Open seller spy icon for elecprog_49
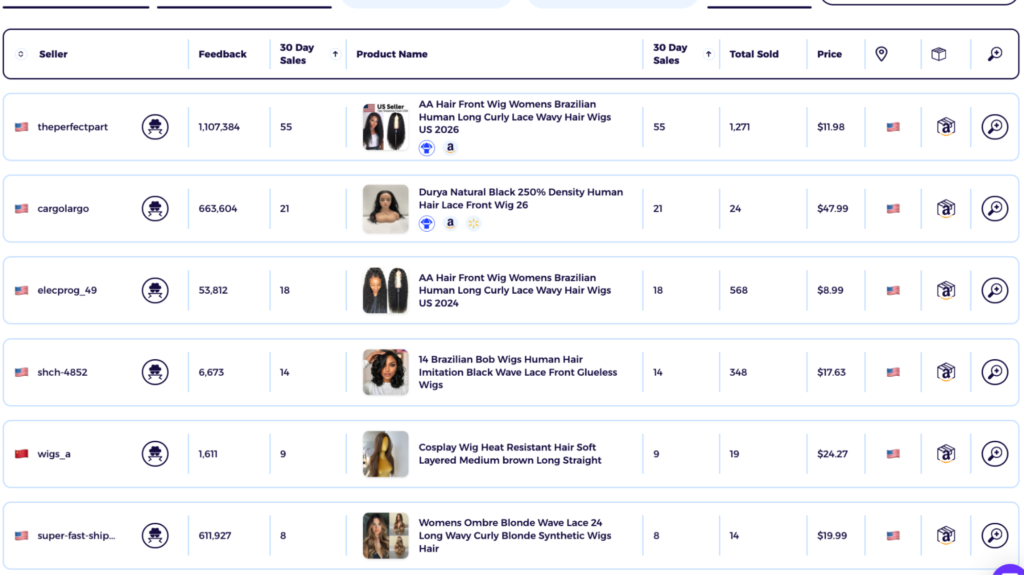 (155, 290)
